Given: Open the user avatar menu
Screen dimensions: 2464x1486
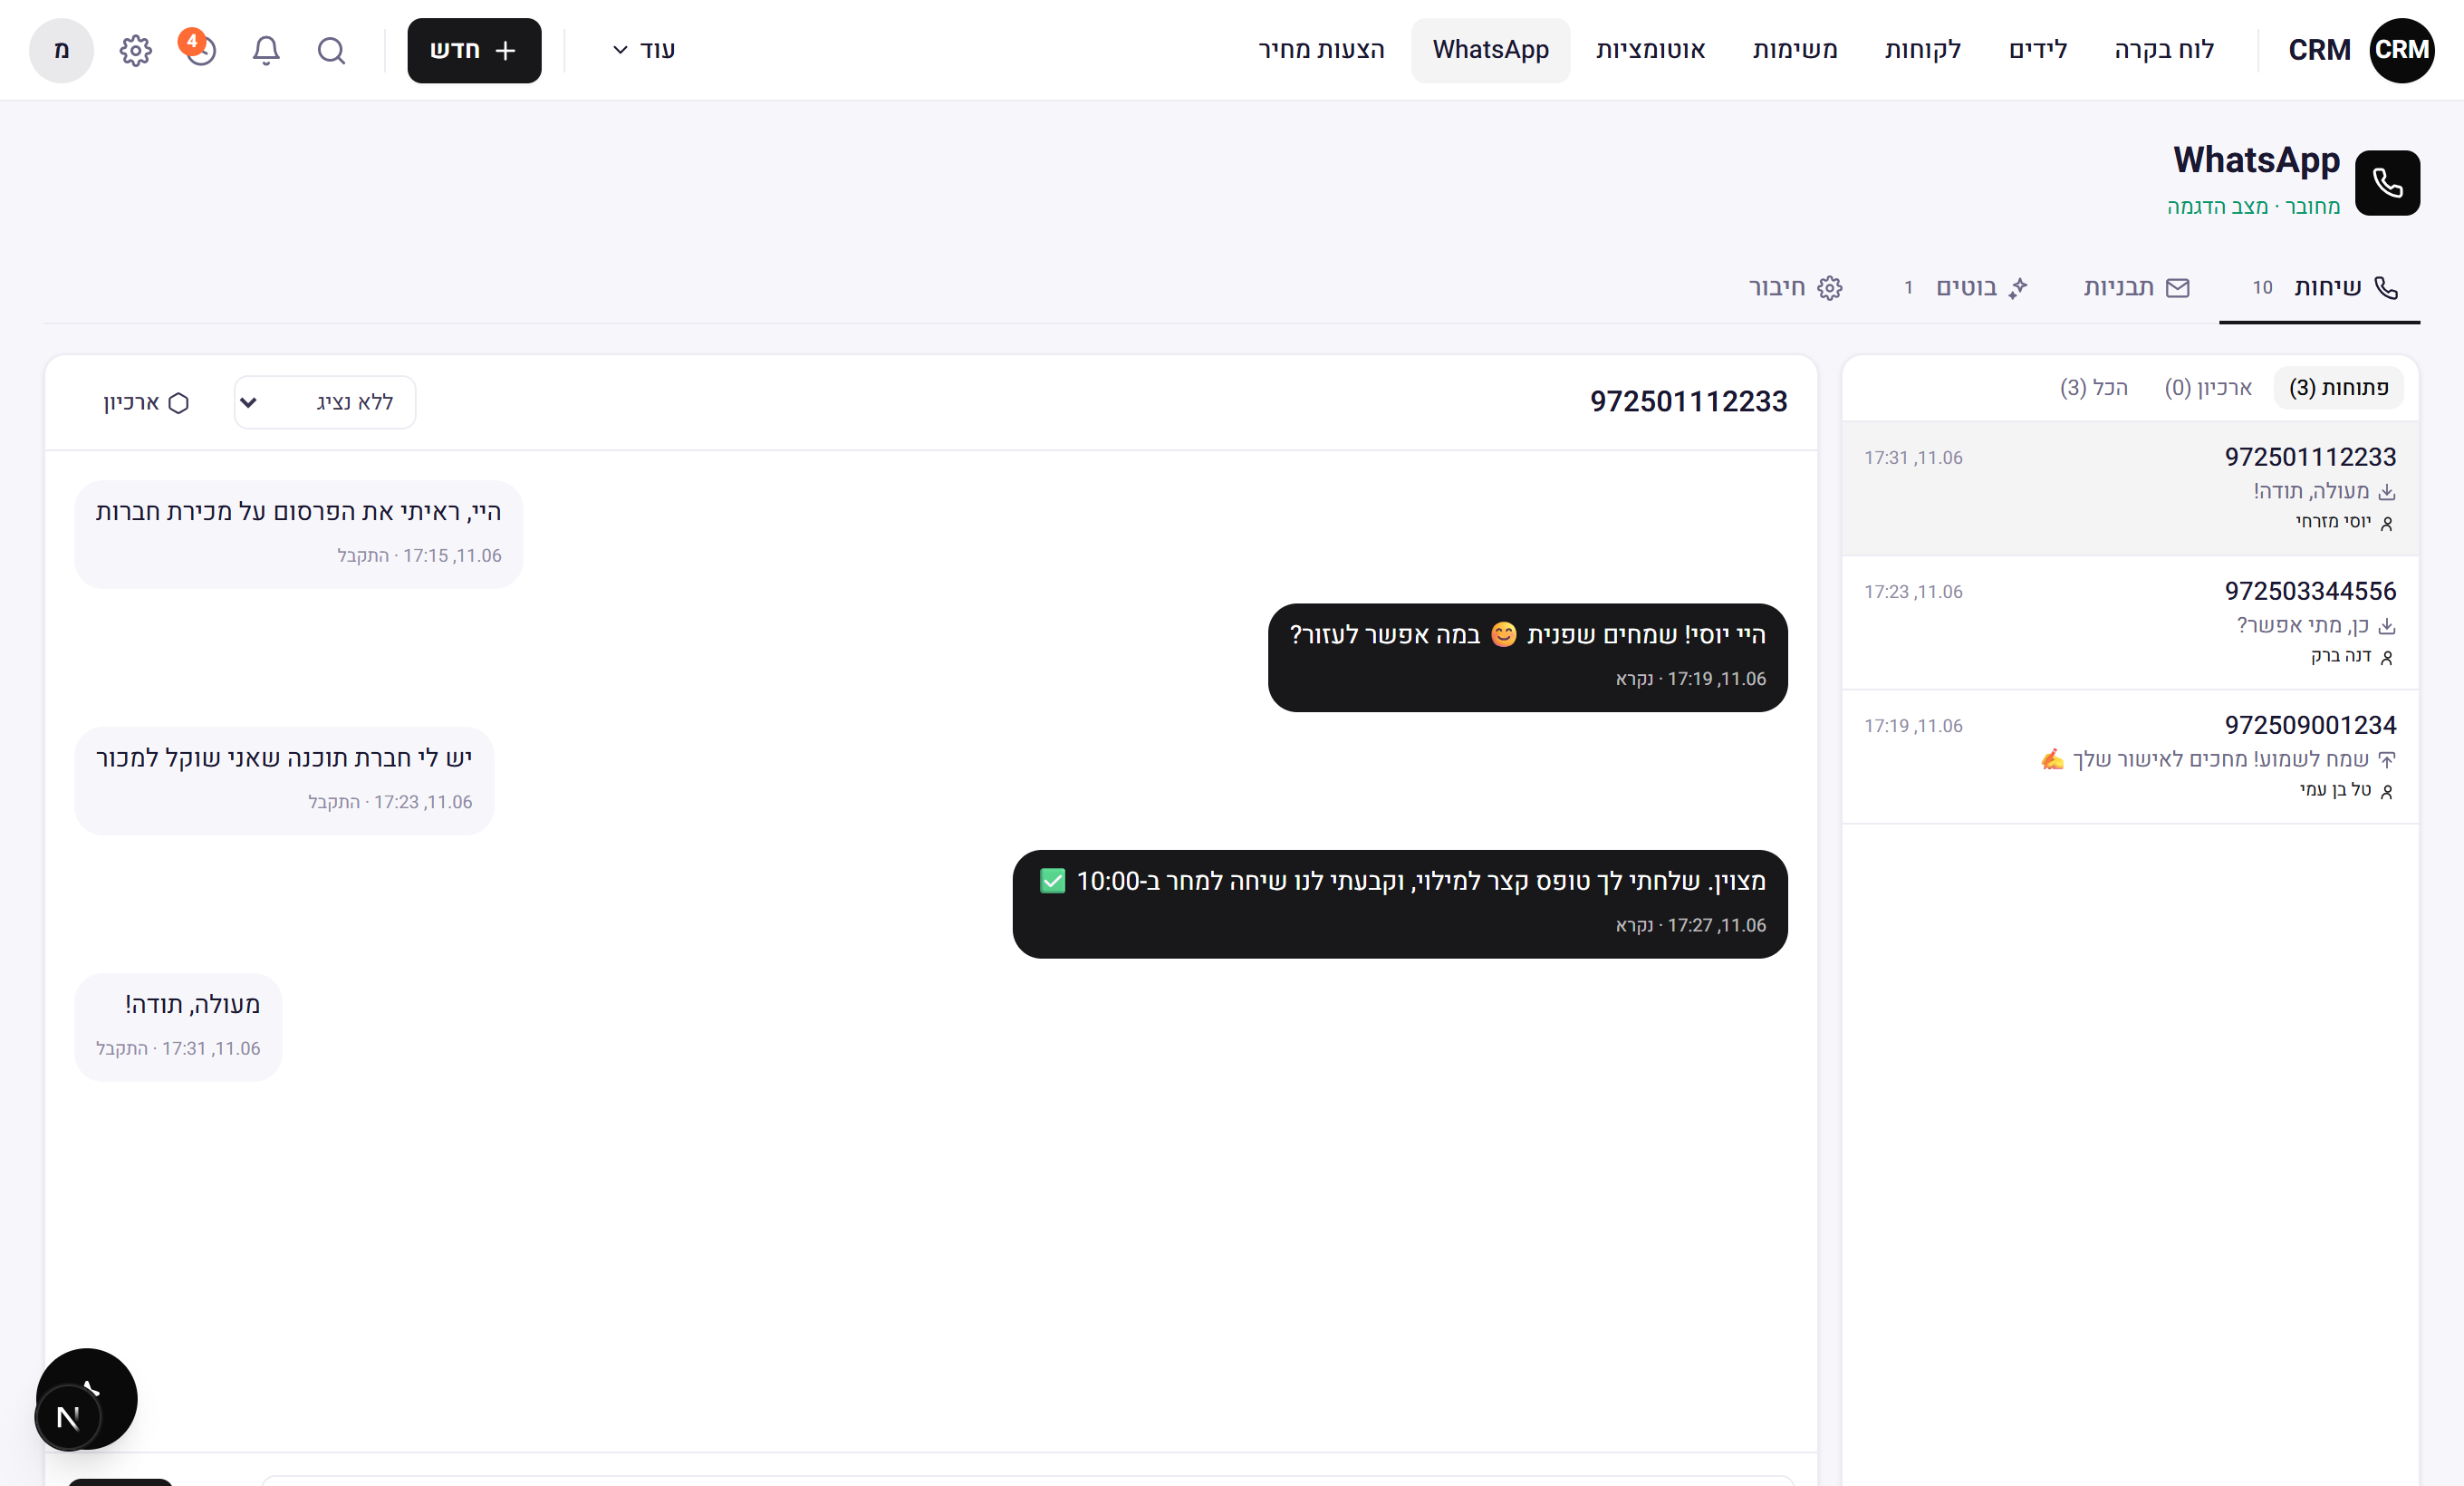Looking at the screenshot, I should [x=61, y=50].
